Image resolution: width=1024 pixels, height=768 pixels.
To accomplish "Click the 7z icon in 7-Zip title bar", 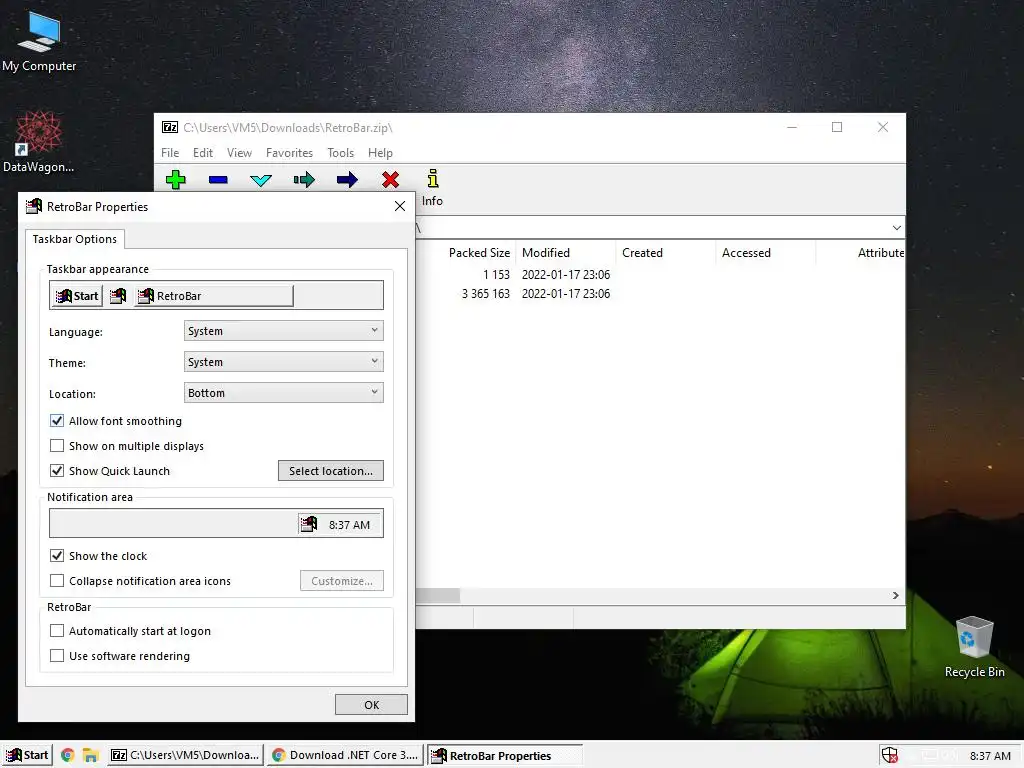I will coord(170,127).
